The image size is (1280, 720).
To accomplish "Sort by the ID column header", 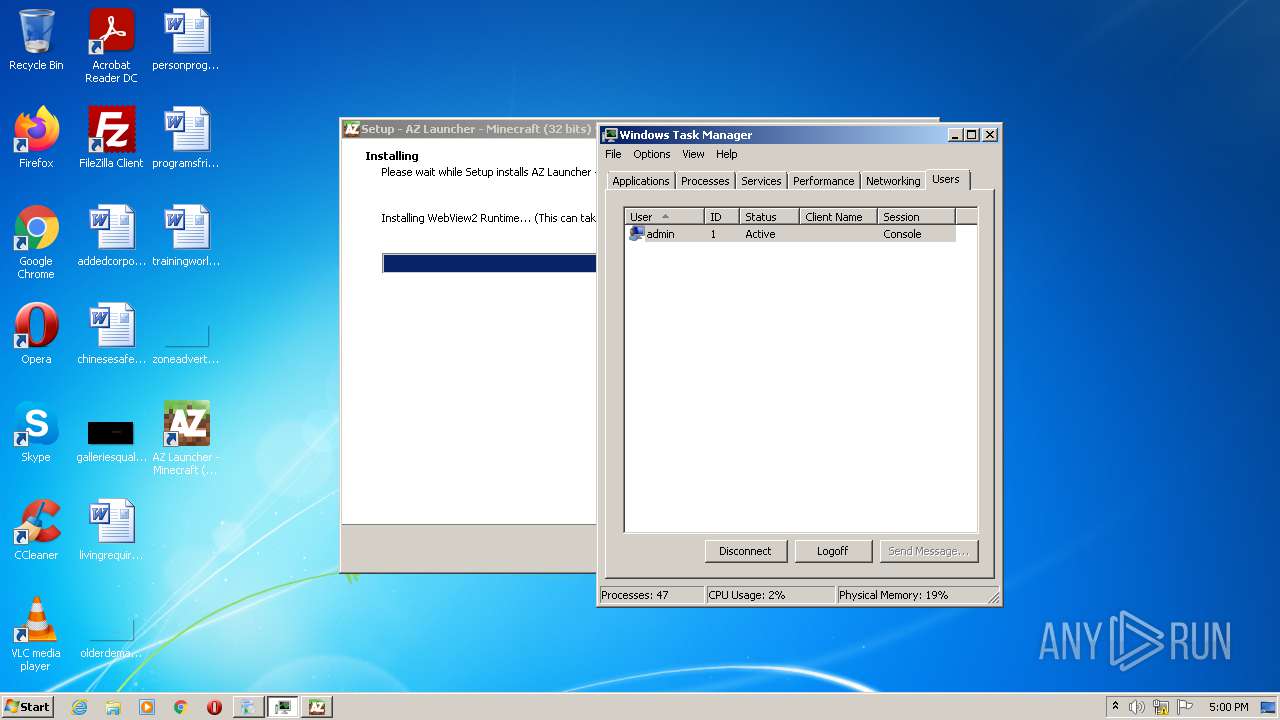I will [722, 217].
